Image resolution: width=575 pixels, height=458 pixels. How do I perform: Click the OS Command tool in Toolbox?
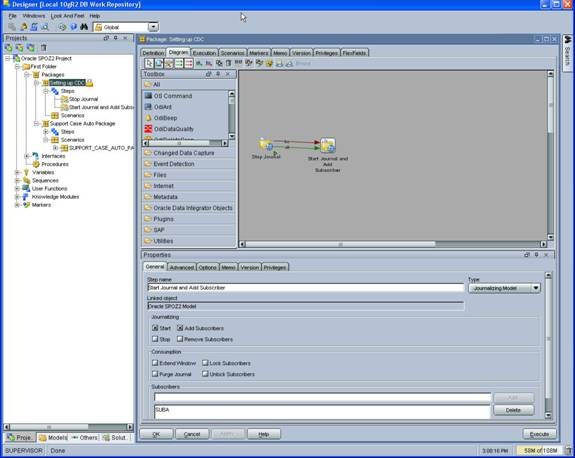(169, 96)
